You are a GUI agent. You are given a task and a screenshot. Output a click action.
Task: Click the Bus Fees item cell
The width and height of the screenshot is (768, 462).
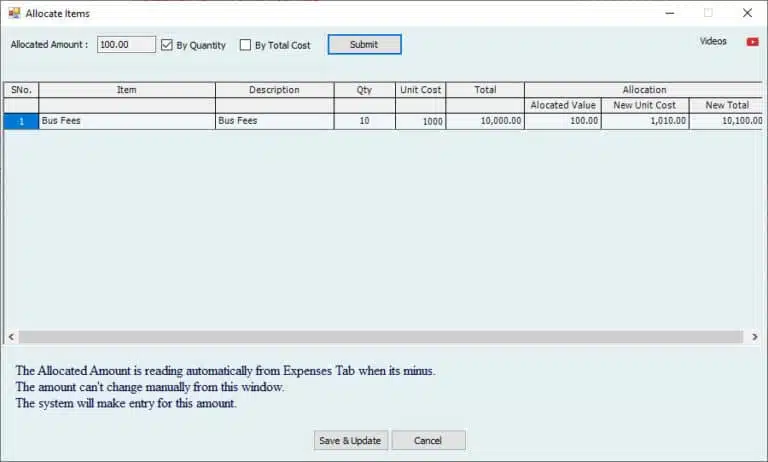point(127,121)
